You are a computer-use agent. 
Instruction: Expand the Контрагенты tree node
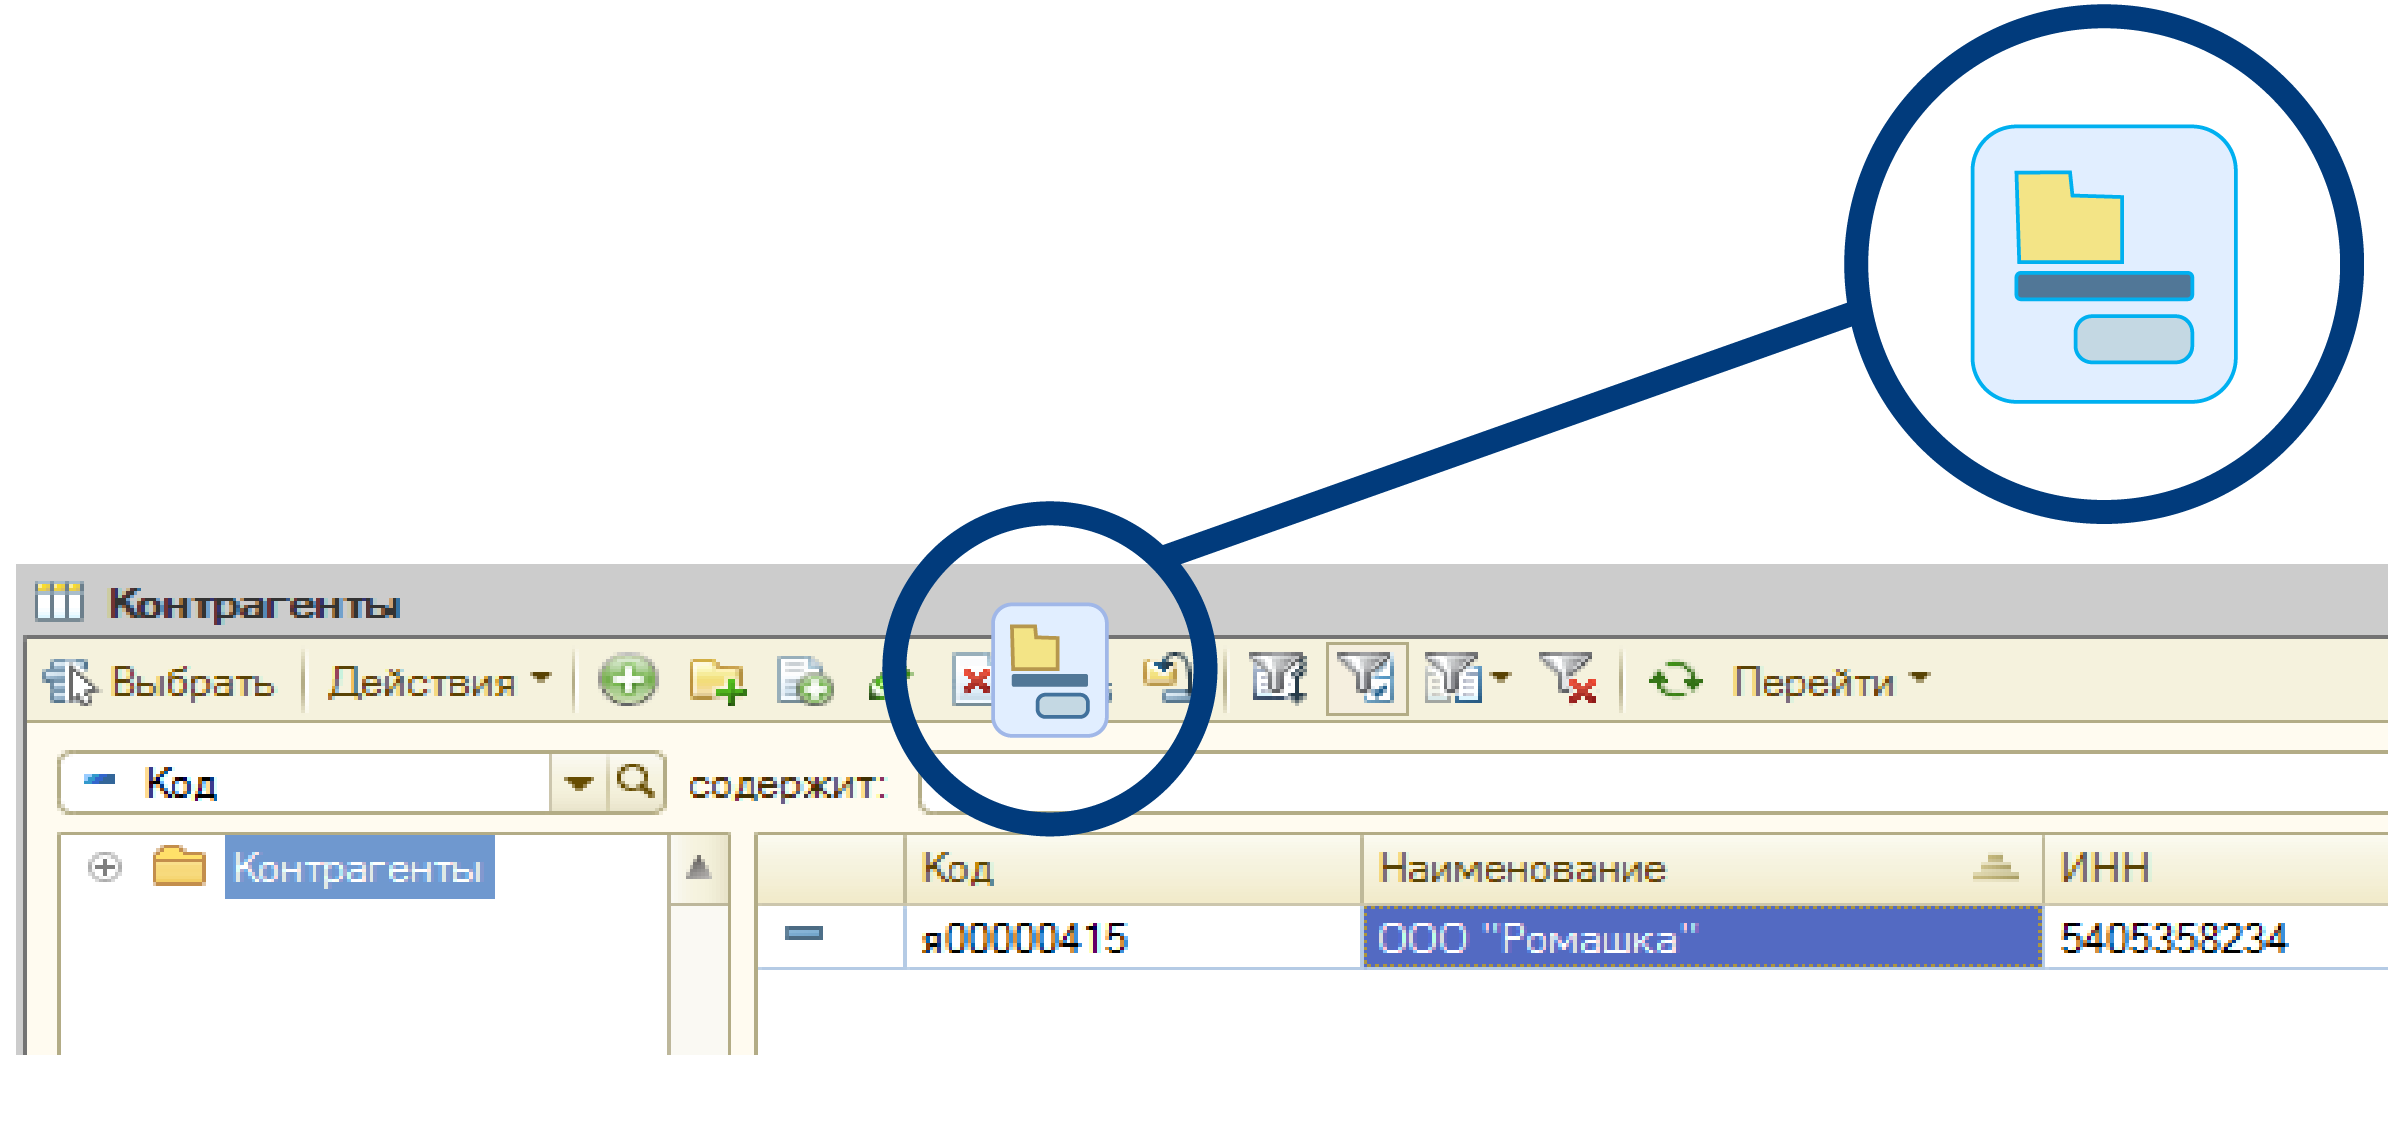(105, 867)
